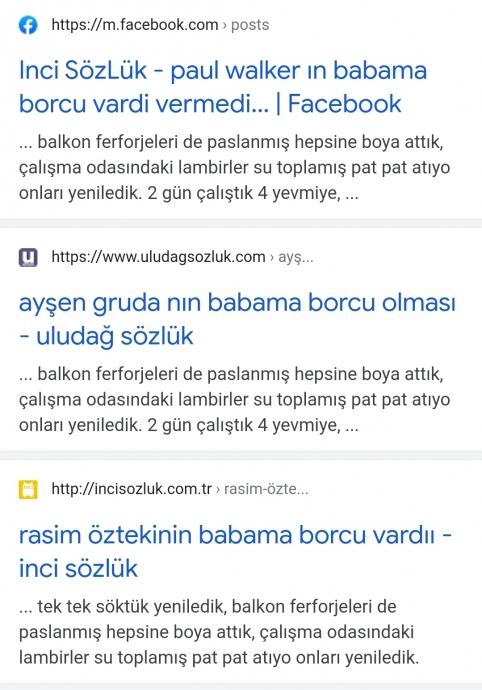Click the 'ayş...' breadcrumb of Uludağ result

tap(296, 257)
